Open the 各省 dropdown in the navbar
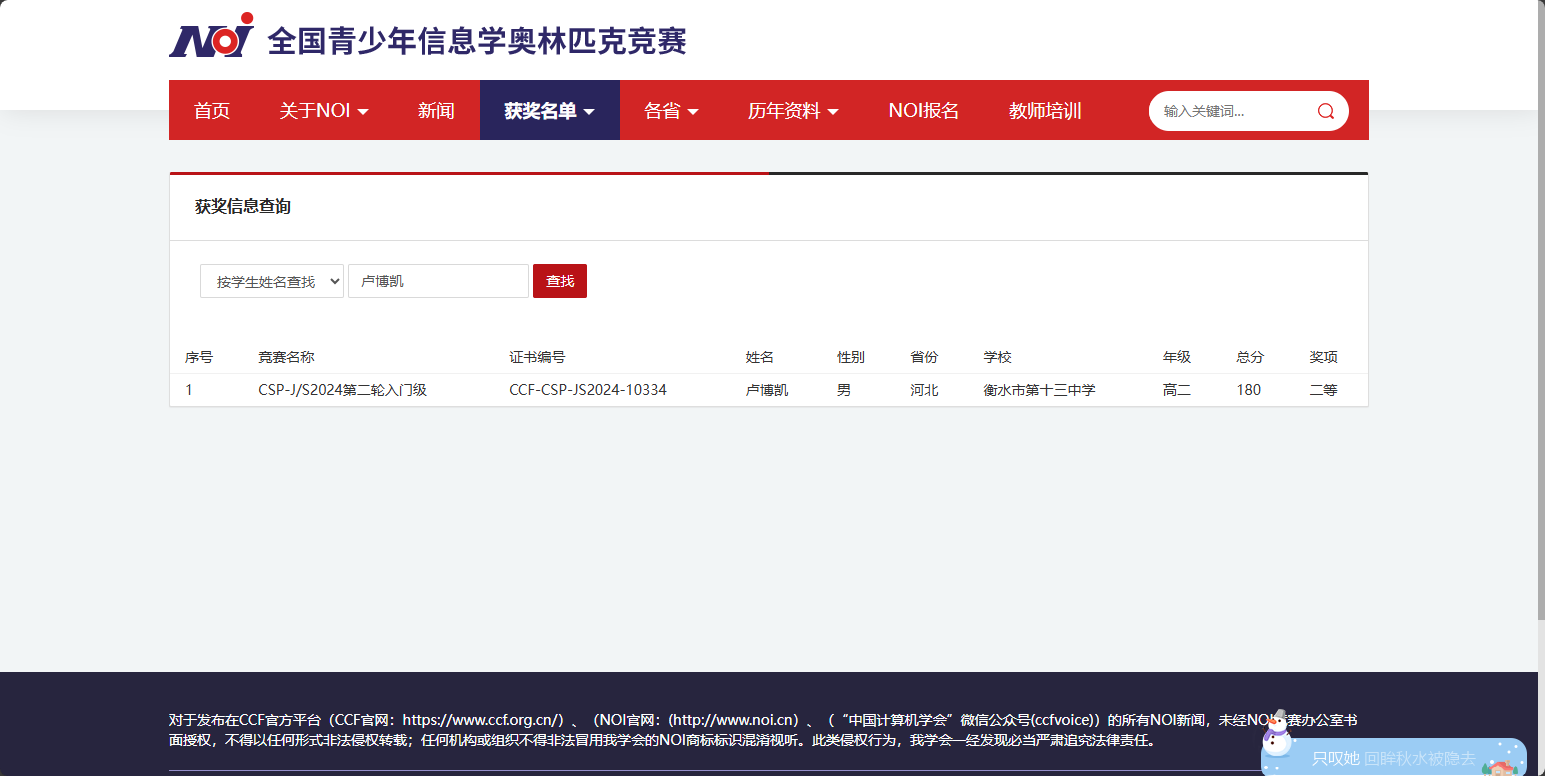Viewport: 1545px width, 776px height. pyautogui.click(x=670, y=111)
